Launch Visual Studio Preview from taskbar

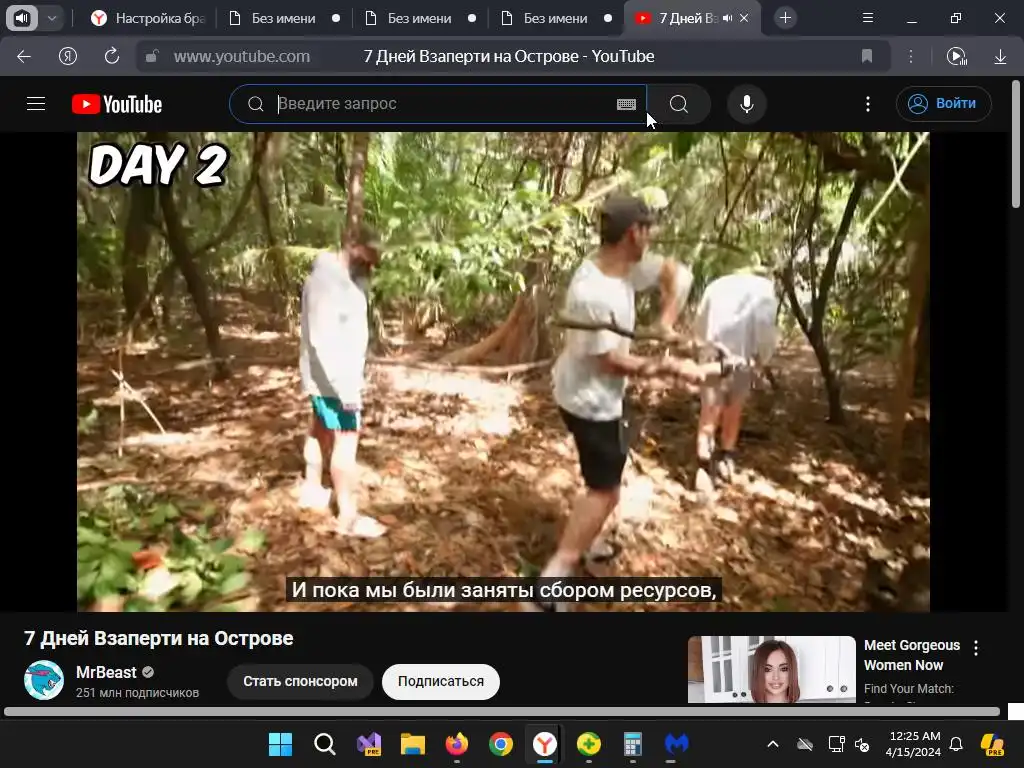(x=369, y=744)
